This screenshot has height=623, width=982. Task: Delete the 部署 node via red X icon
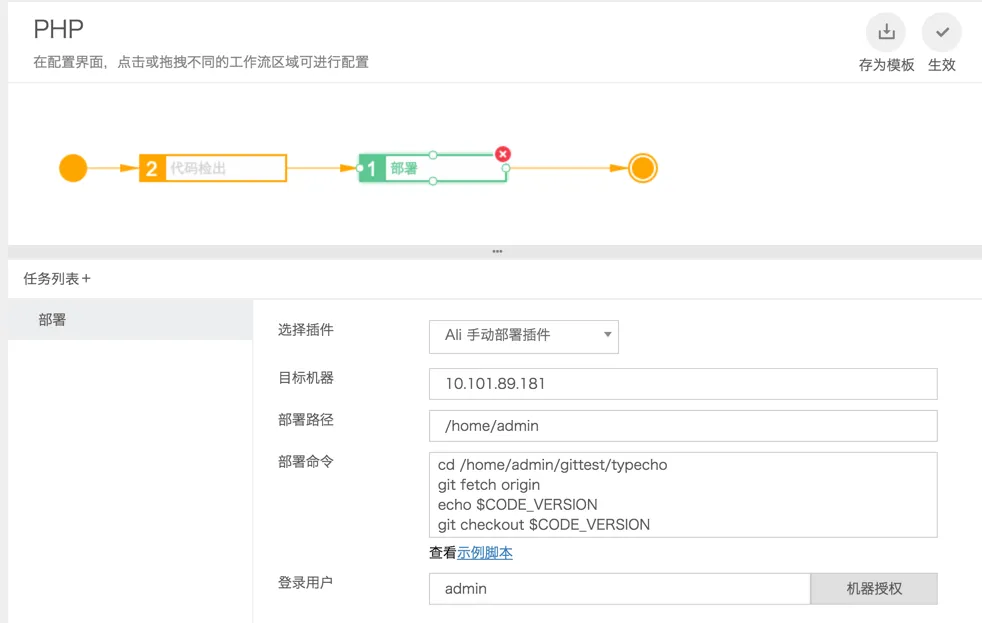pos(503,154)
